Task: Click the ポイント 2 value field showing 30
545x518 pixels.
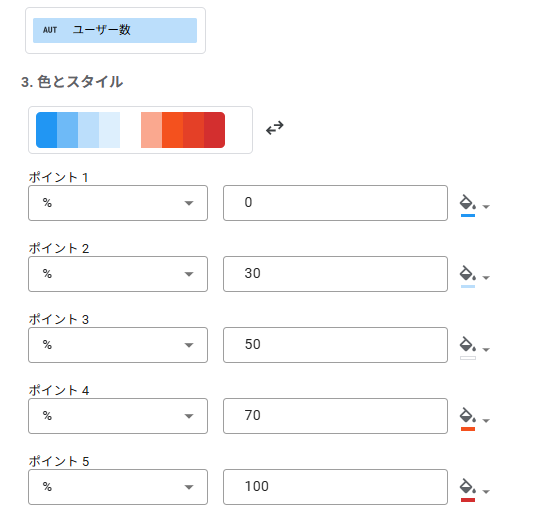Action: point(335,274)
